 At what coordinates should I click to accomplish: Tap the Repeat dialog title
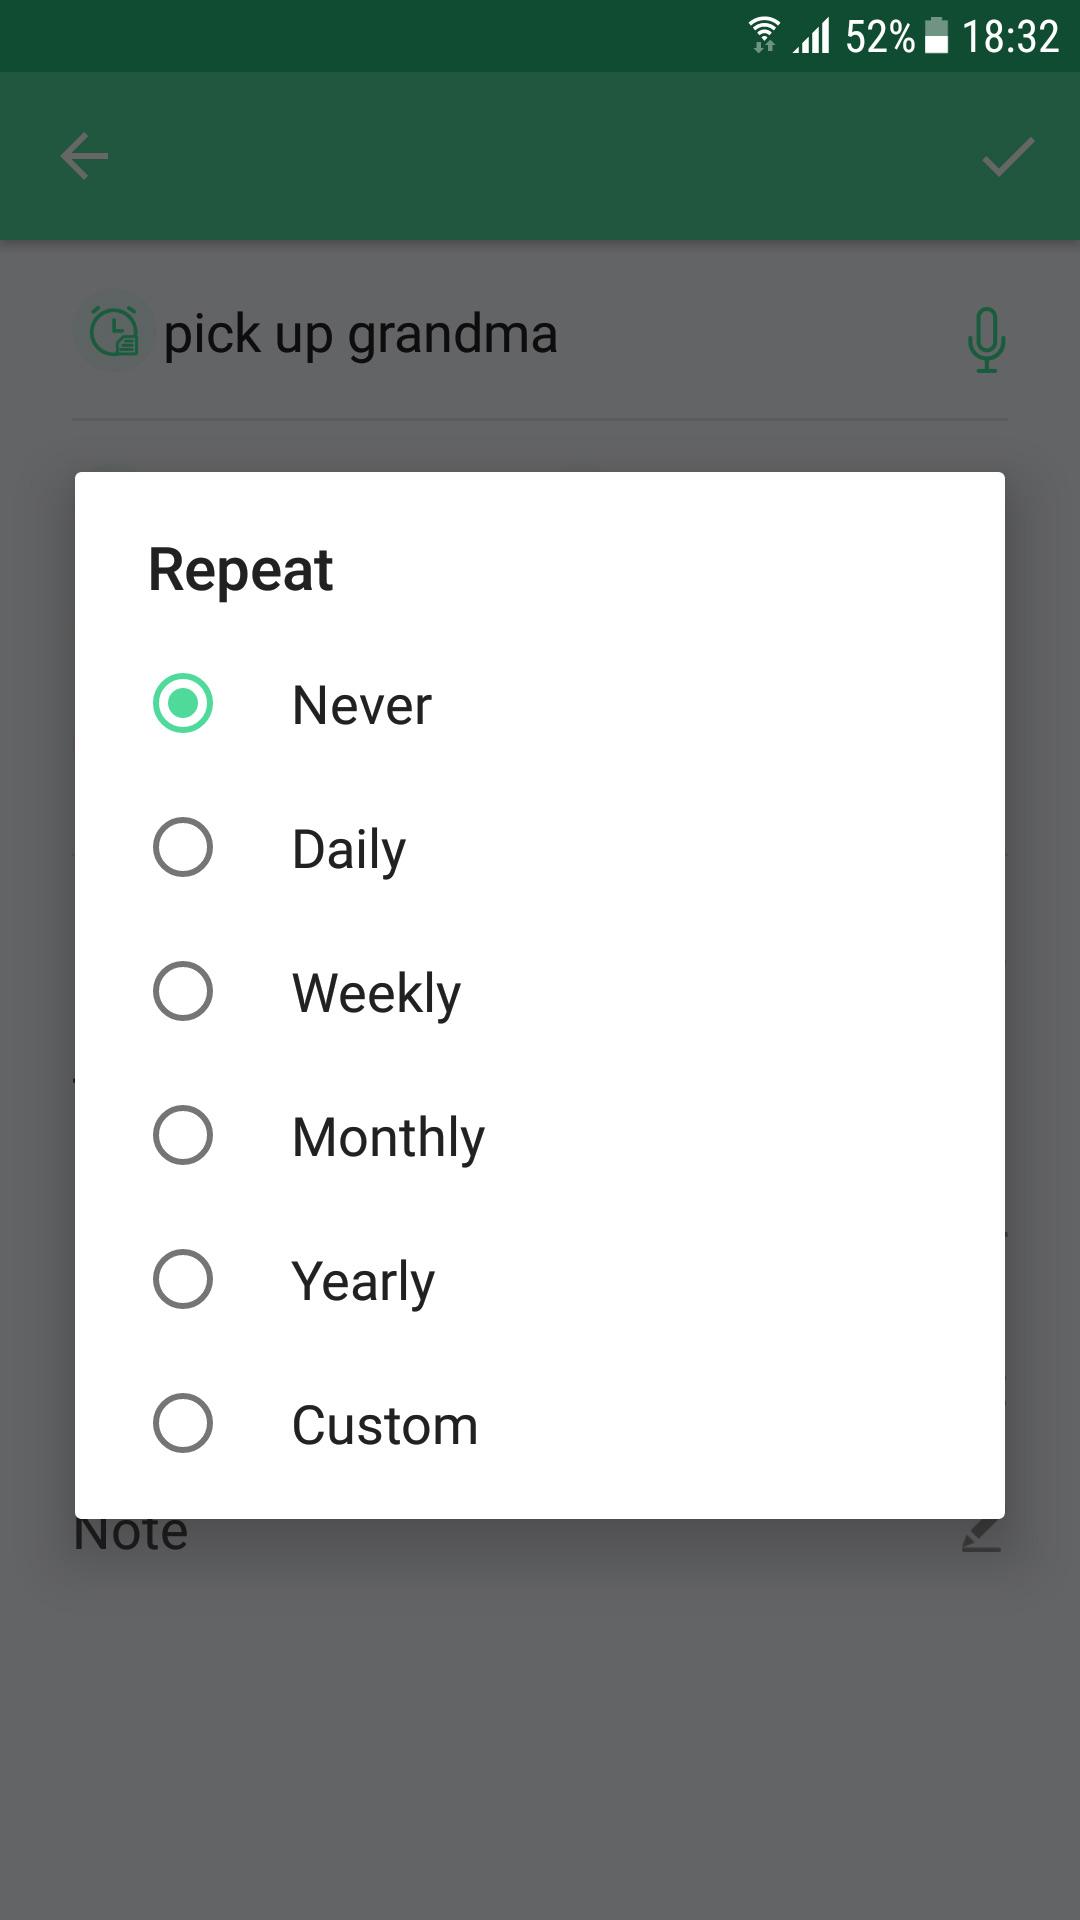(240, 571)
